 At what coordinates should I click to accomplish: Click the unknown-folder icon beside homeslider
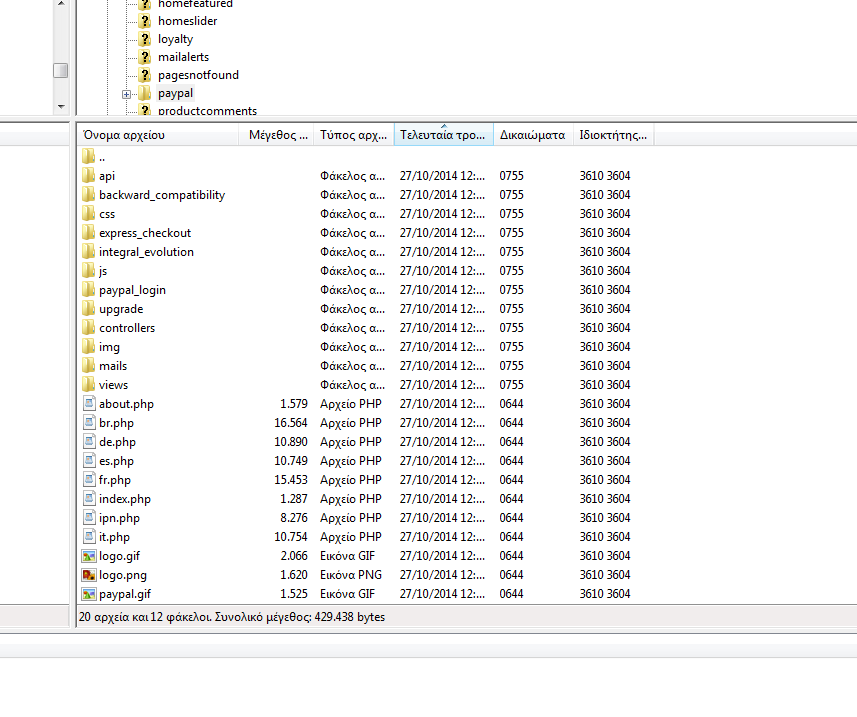[x=144, y=21]
